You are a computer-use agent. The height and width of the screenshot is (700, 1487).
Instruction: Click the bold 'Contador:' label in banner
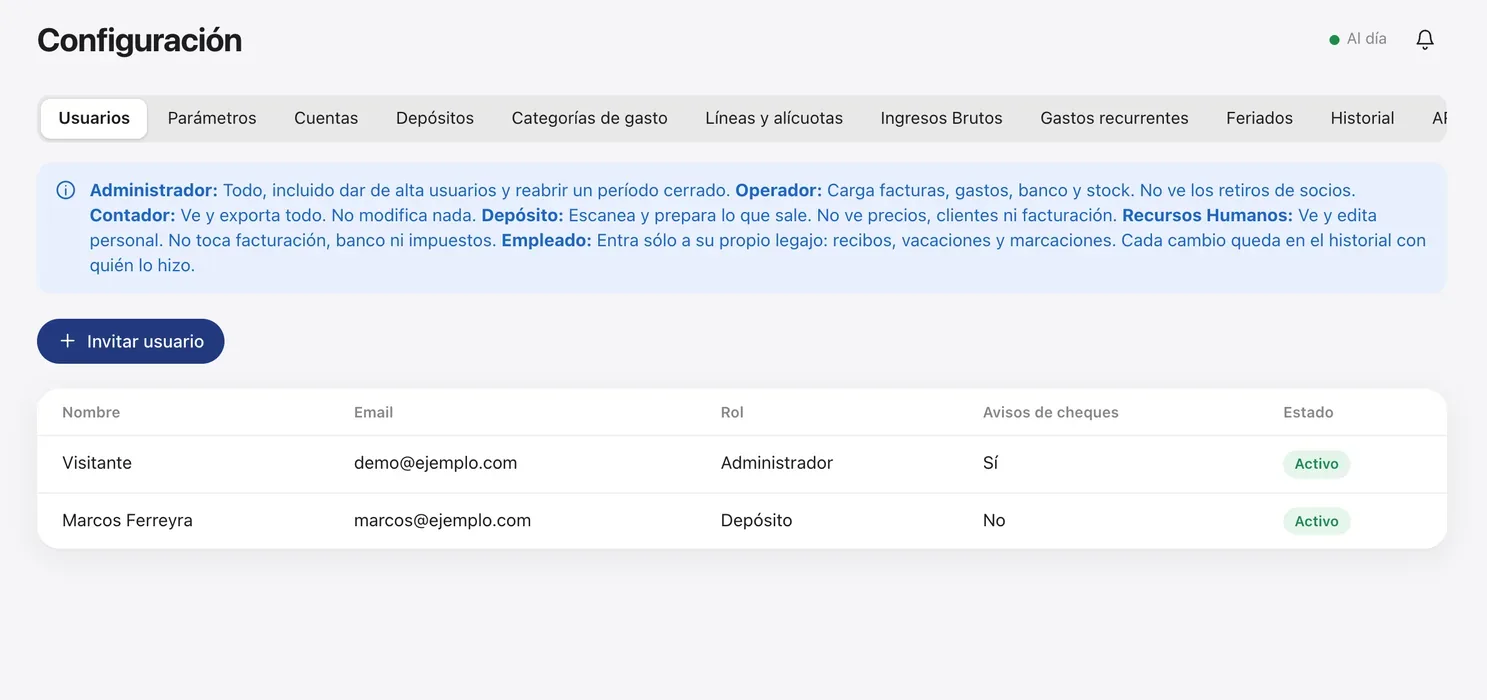tap(133, 215)
